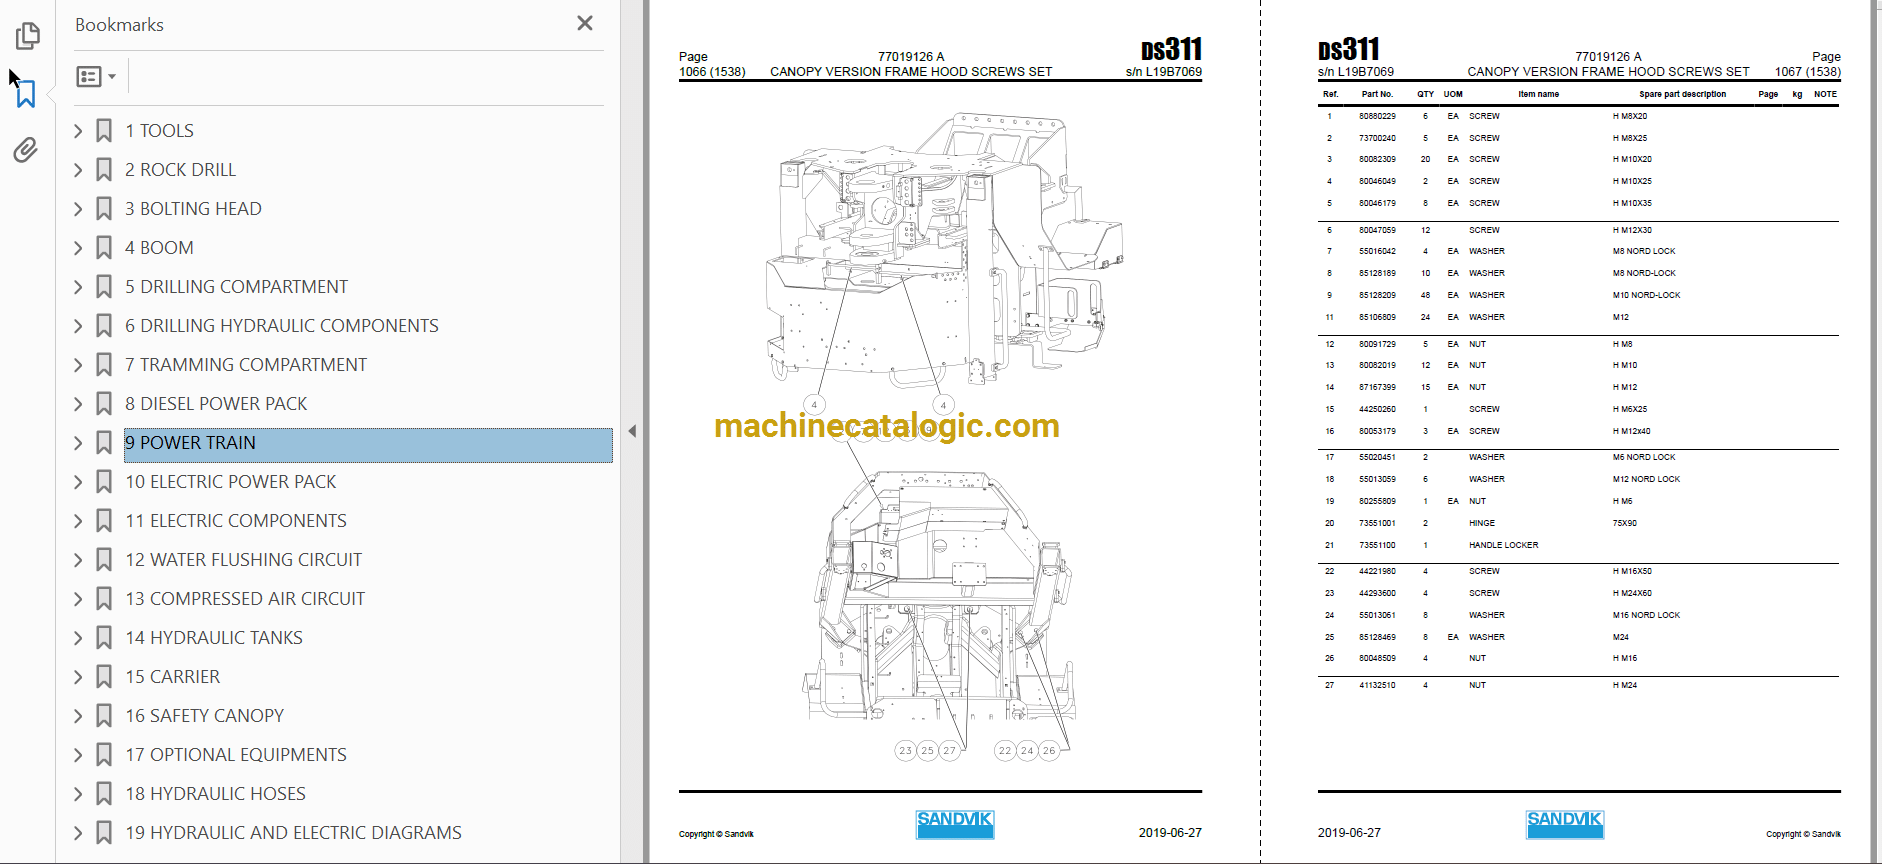
Task: Expand 19 HYDRAULIC AND ELECTRIC DIAGRAMS bookmark
Action: pyautogui.click(x=78, y=833)
